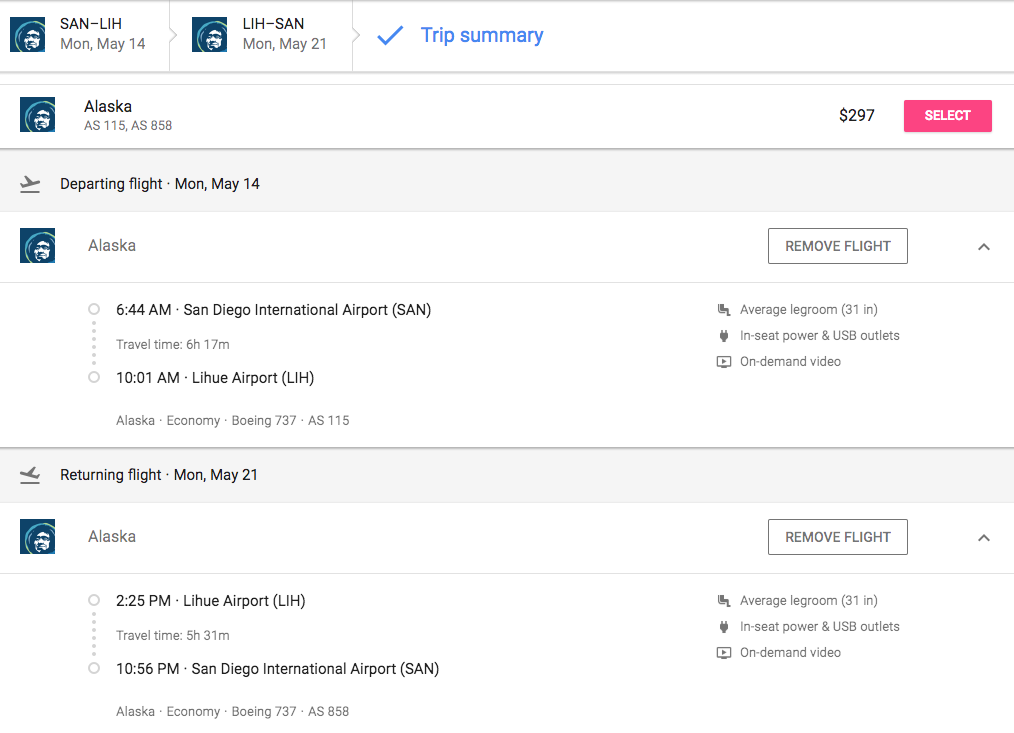Click the Trip summary checkmark icon
The height and width of the screenshot is (733, 1014).
390,36
